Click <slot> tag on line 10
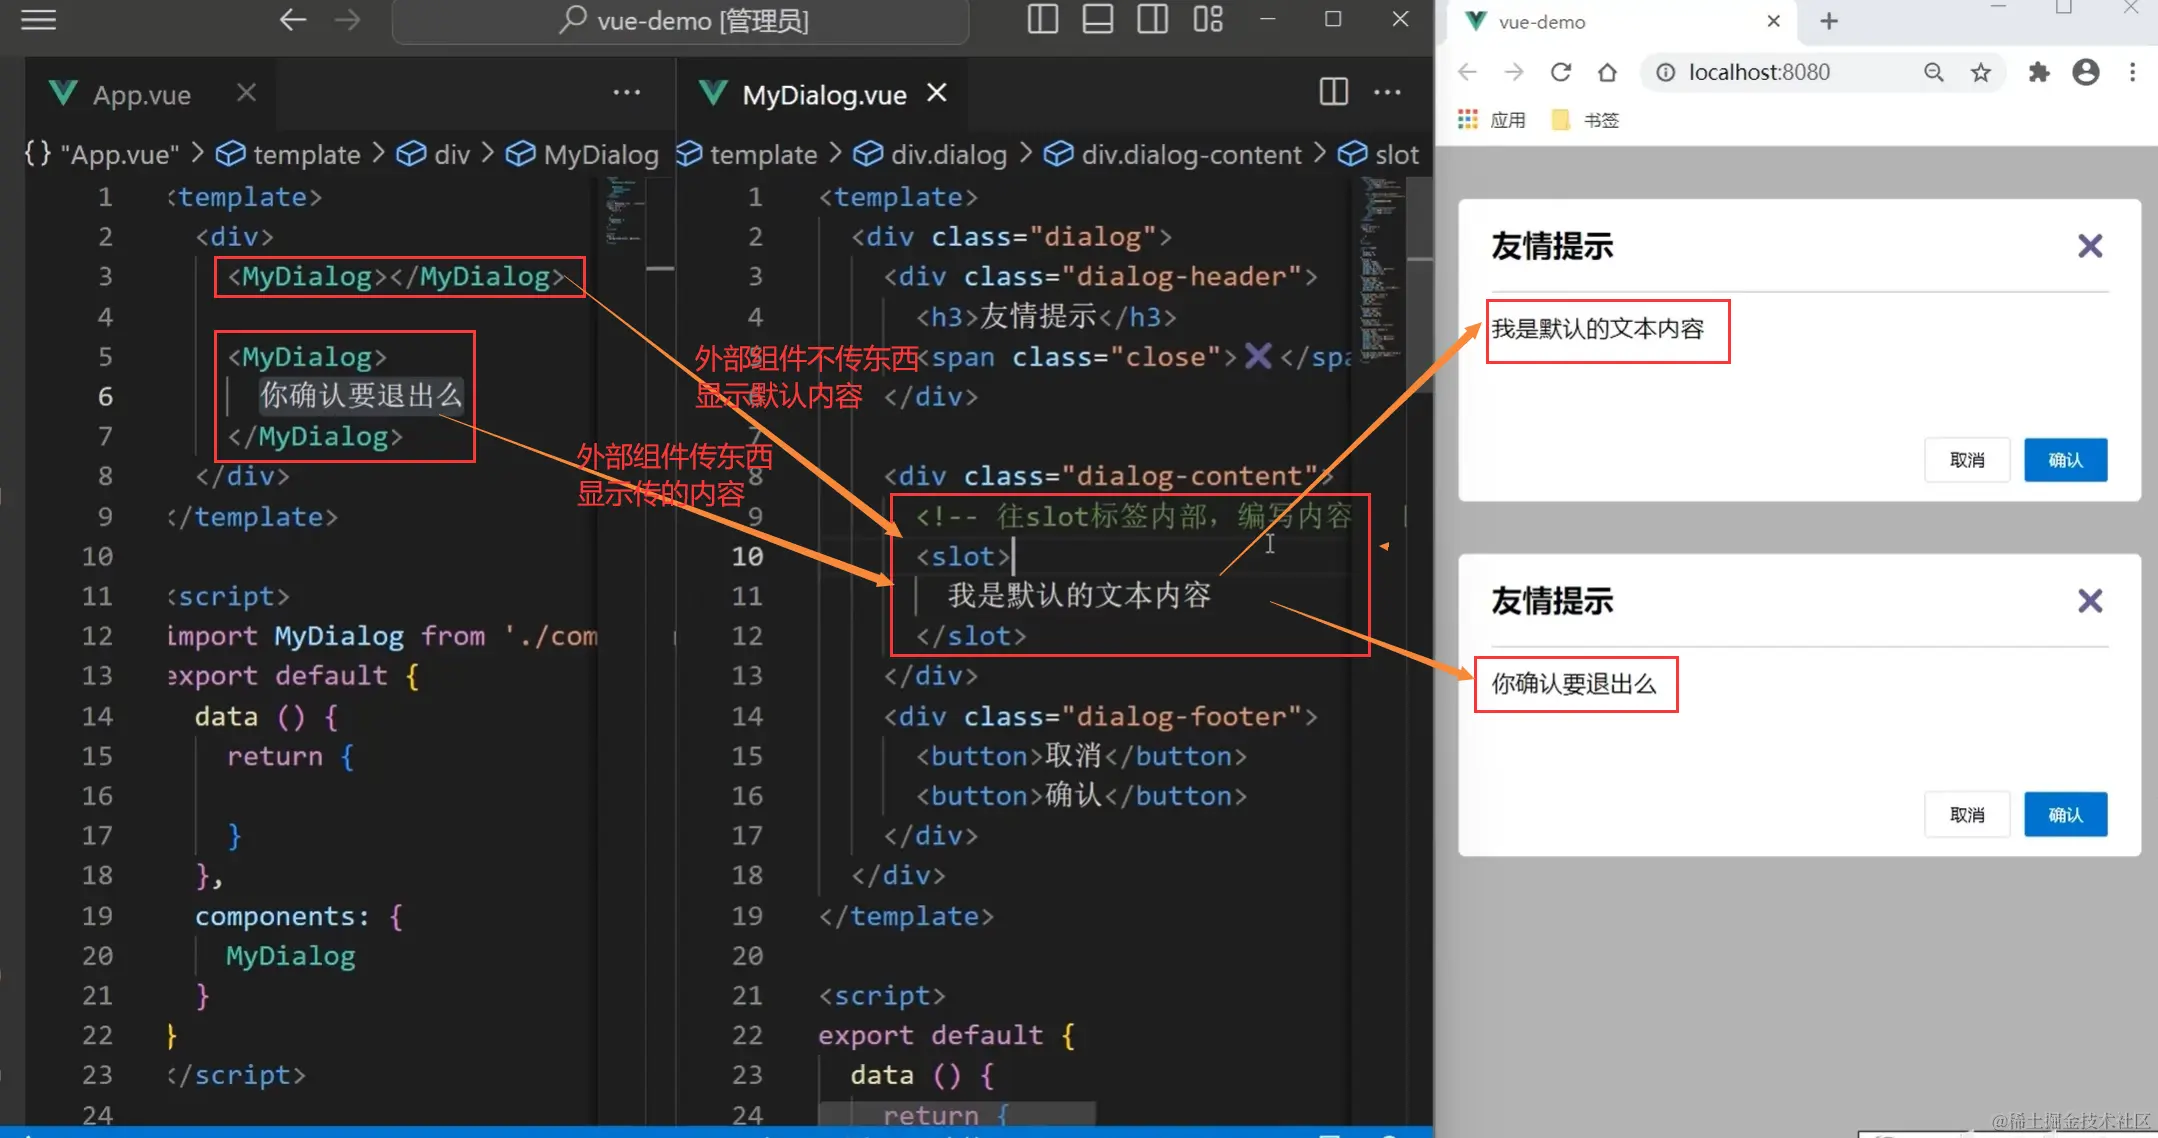 (x=963, y=556)
